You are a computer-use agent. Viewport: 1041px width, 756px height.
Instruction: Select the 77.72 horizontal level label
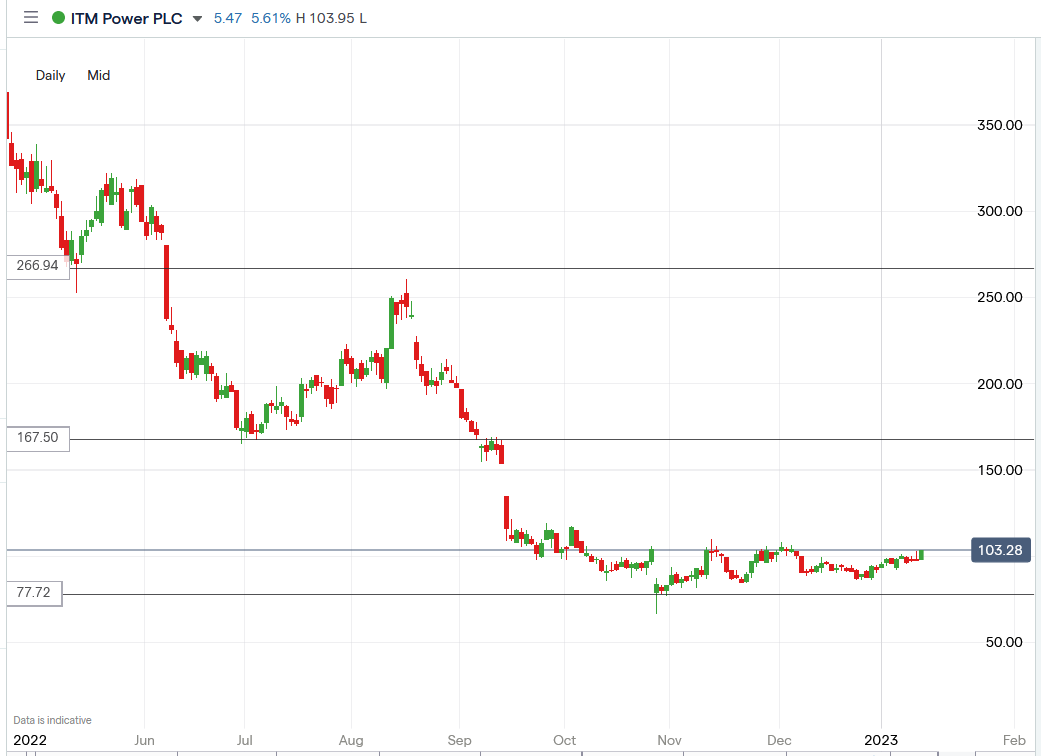click(34, 592)
